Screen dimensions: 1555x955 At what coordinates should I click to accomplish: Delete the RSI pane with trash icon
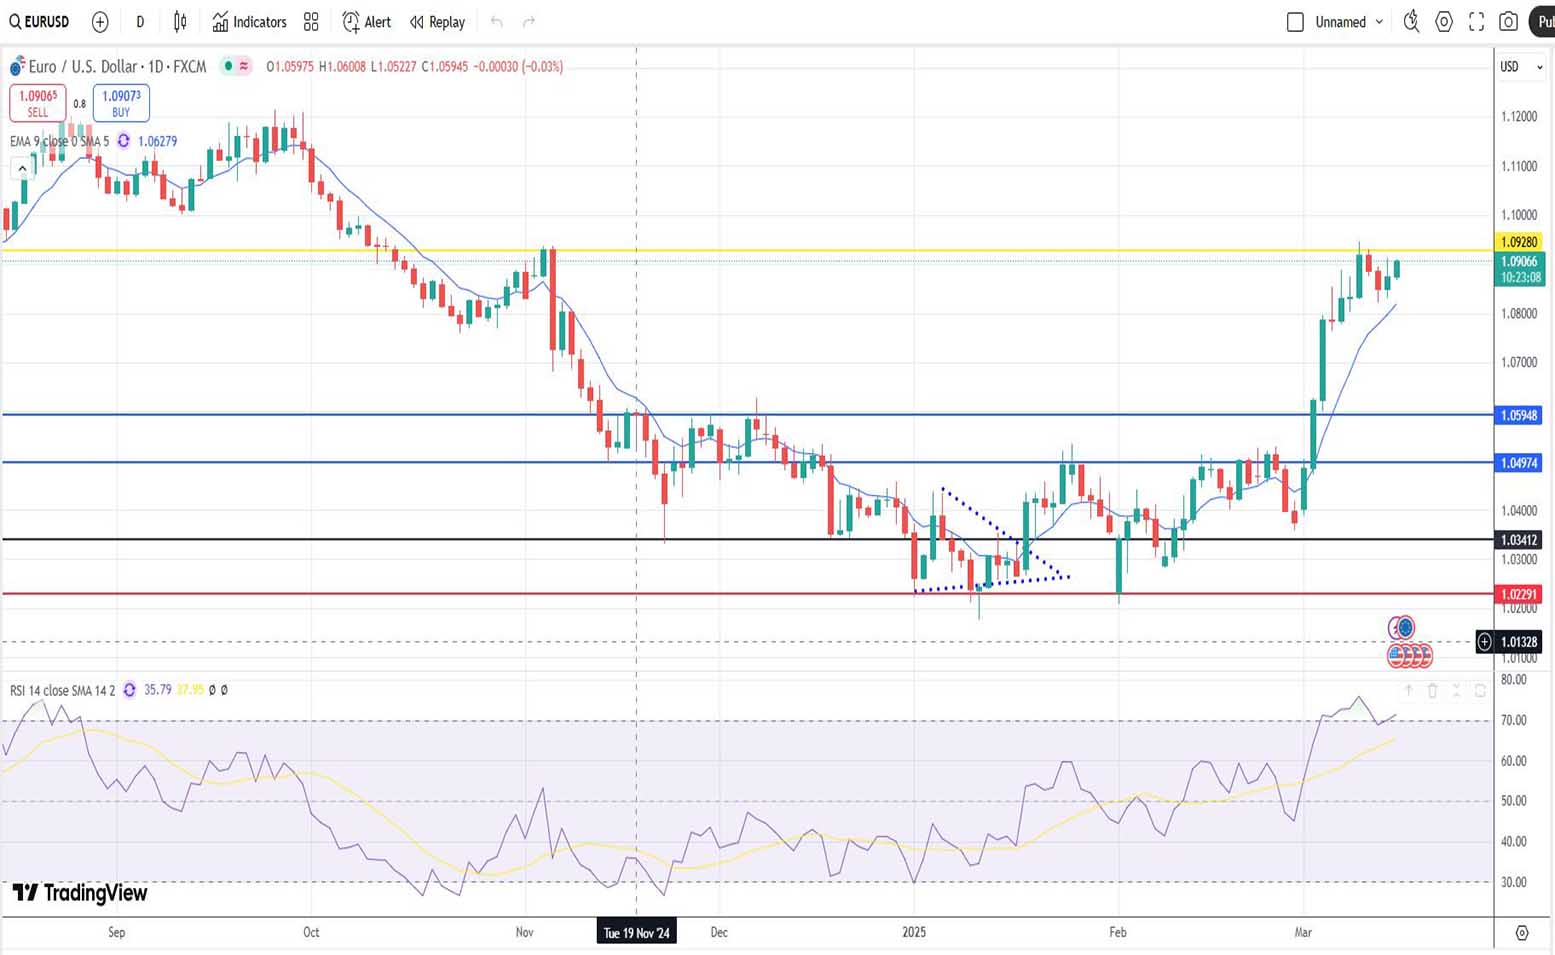point(1432,691)
